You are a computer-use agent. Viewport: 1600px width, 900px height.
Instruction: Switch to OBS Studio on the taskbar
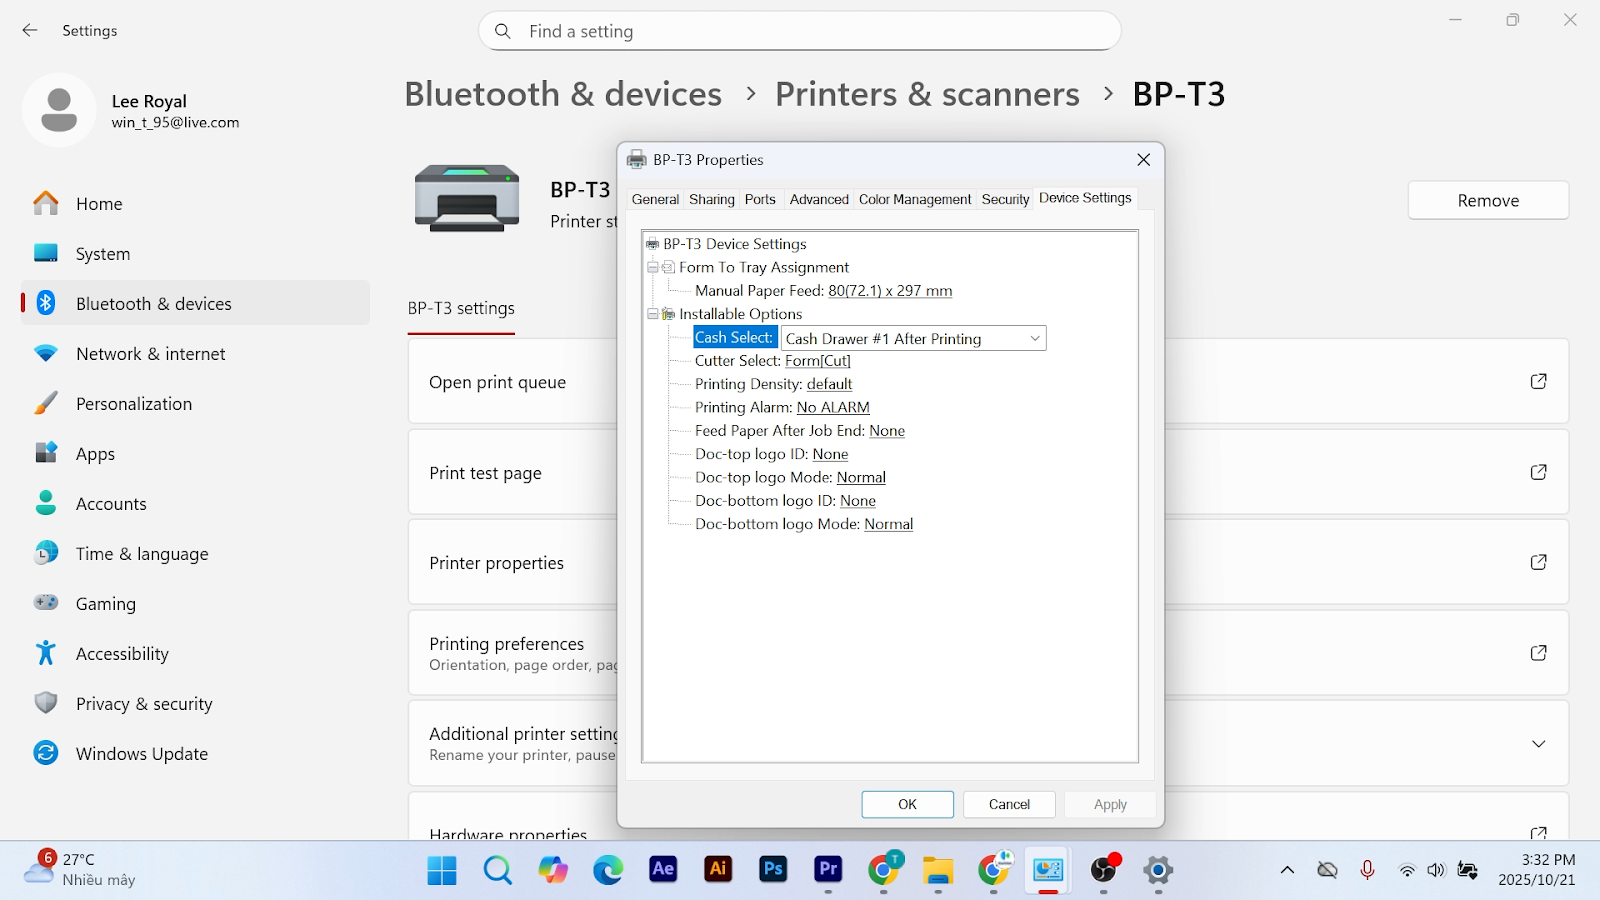1104,870
